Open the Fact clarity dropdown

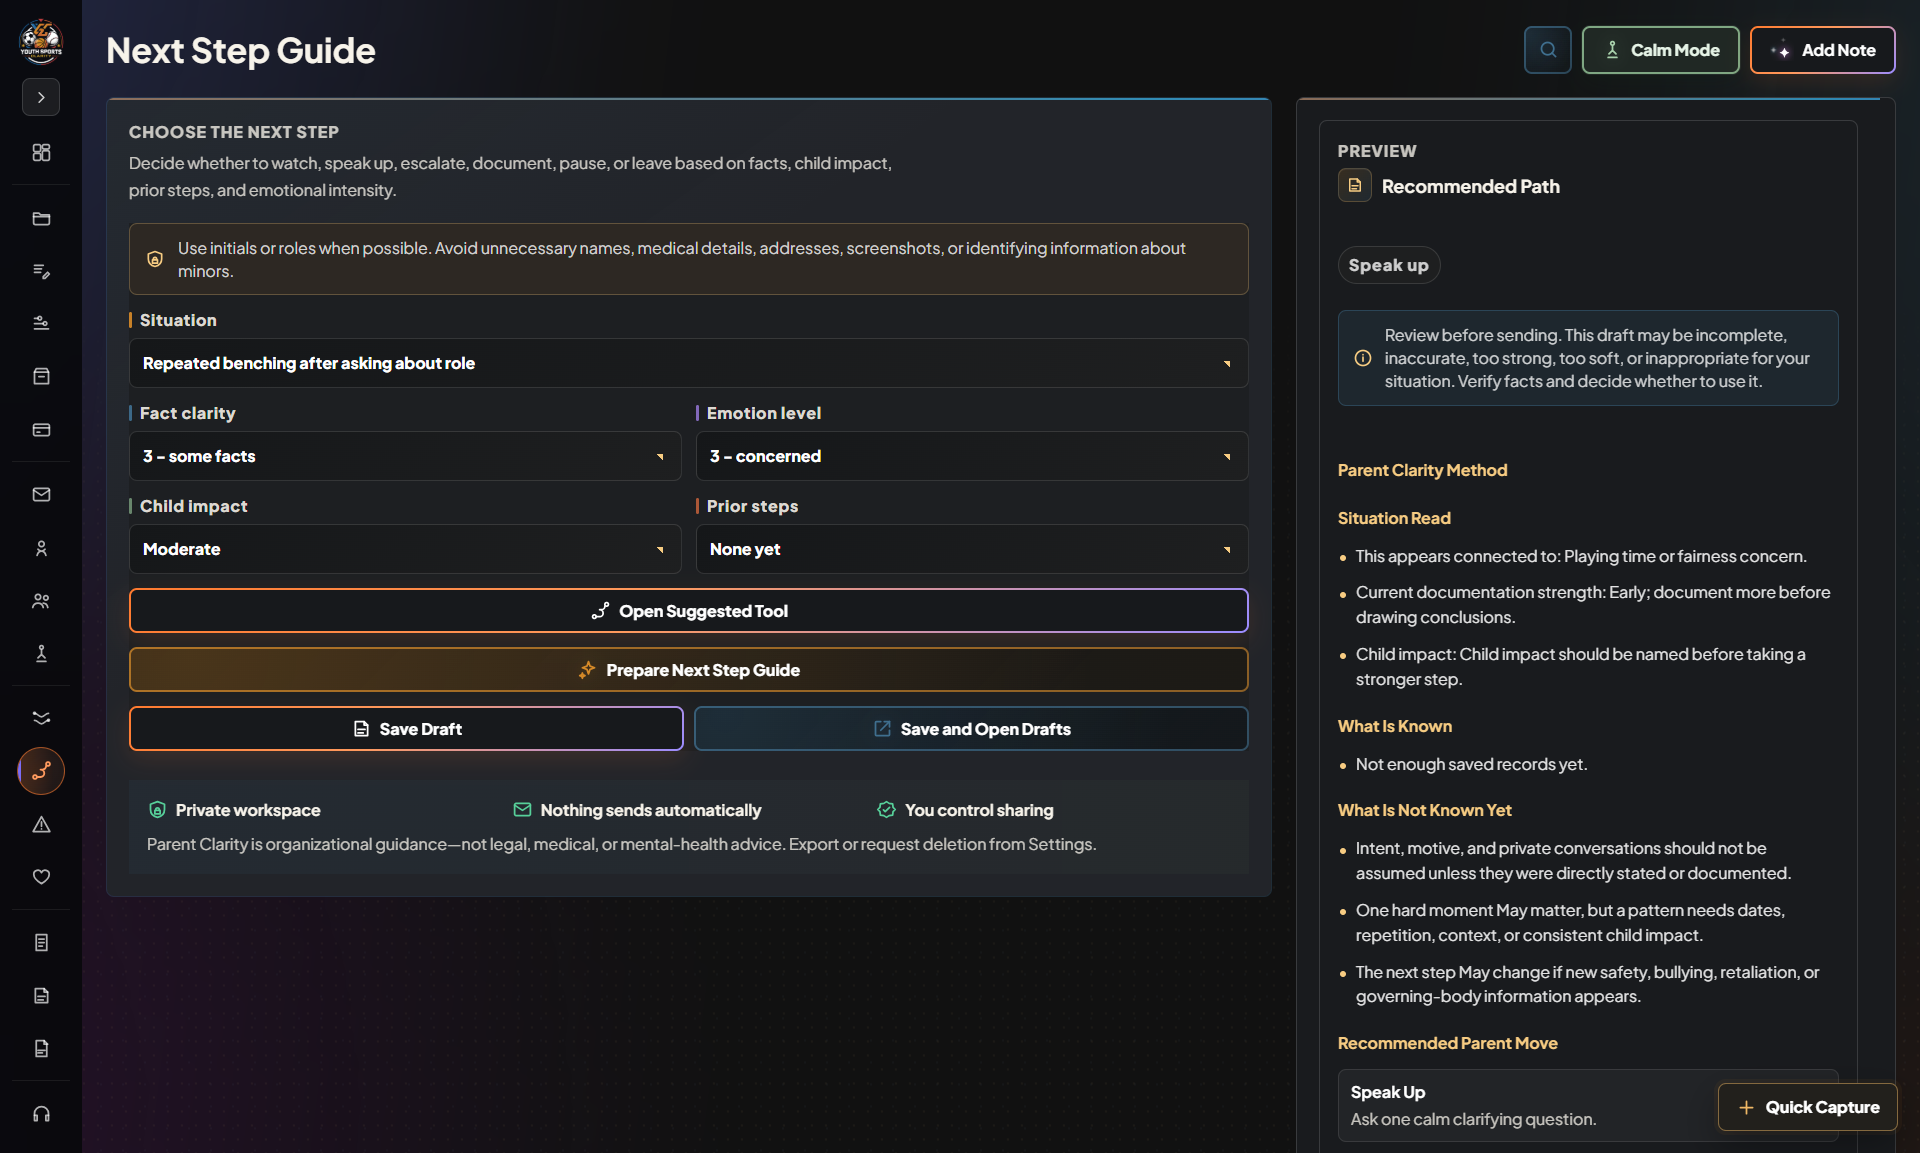pyautogui.click(x=405, y=456)
